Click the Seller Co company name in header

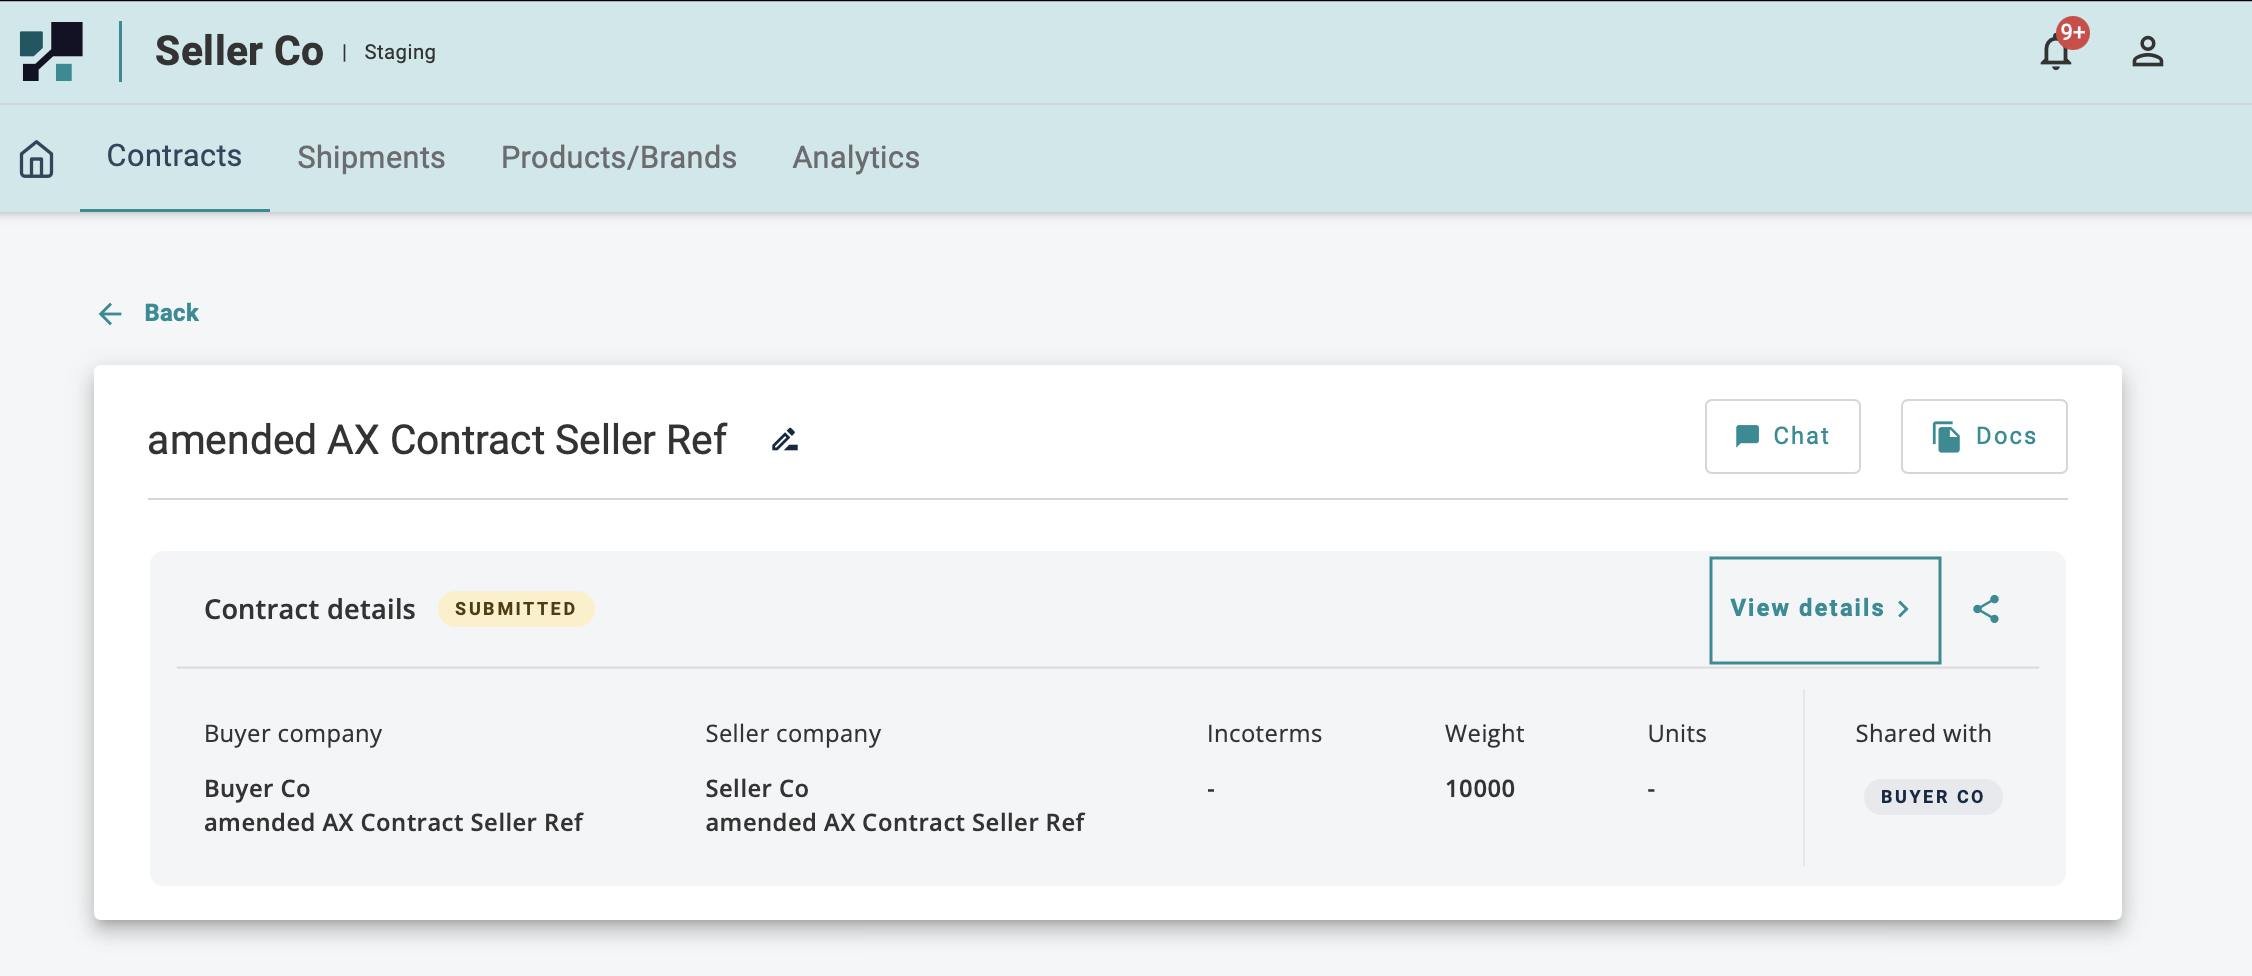239,52
